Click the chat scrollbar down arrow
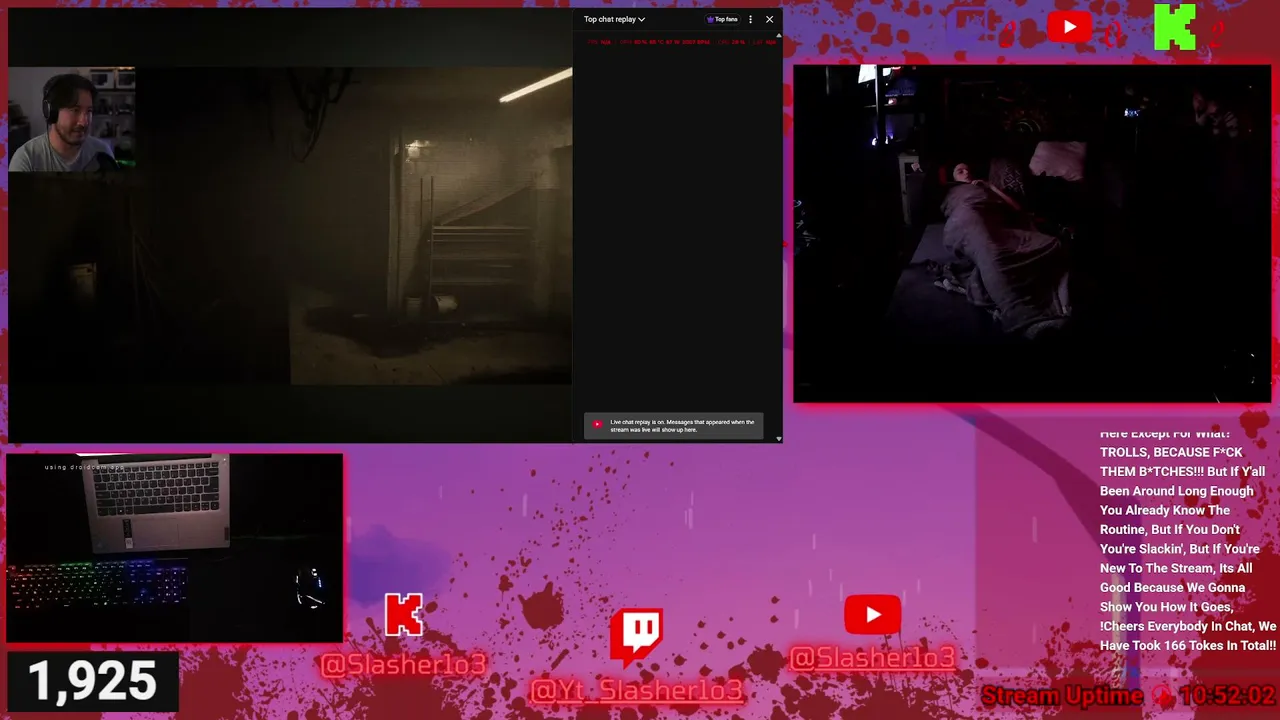 coord(779,438)
